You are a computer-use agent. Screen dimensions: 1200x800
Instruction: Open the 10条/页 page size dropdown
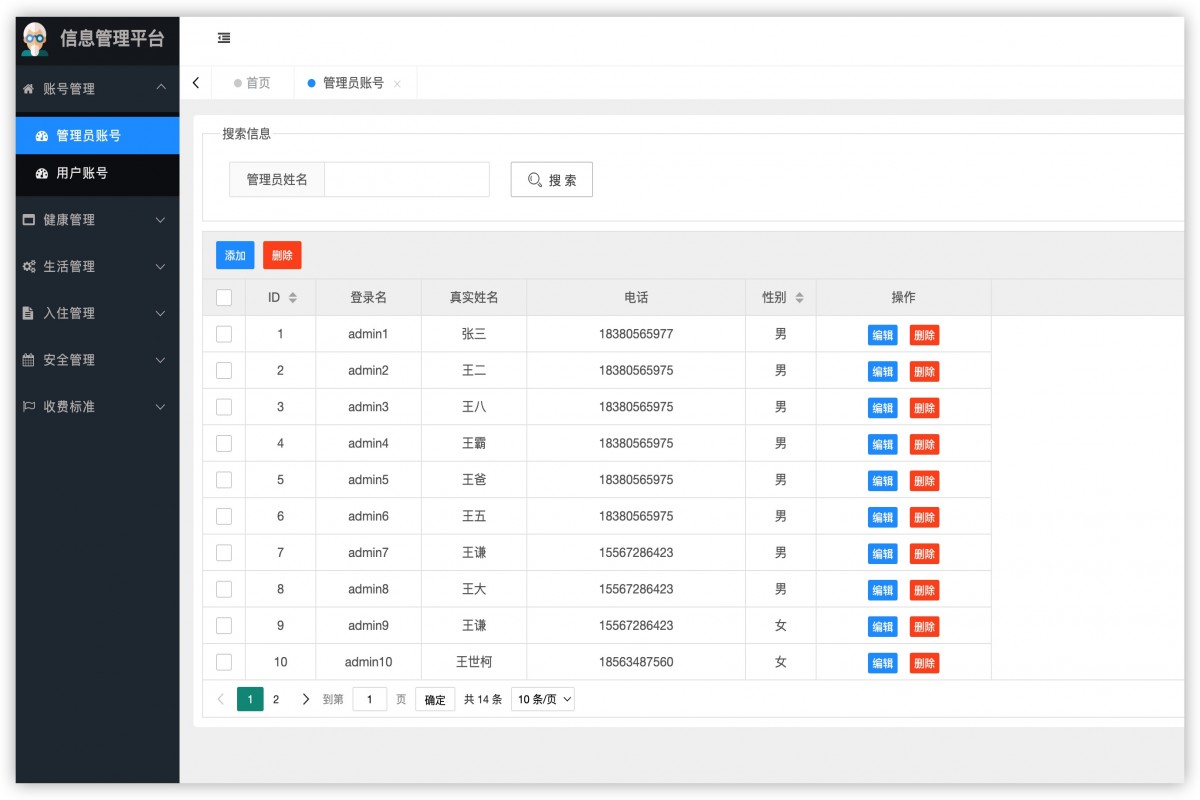pyautogui.click(x=542, y=699)
